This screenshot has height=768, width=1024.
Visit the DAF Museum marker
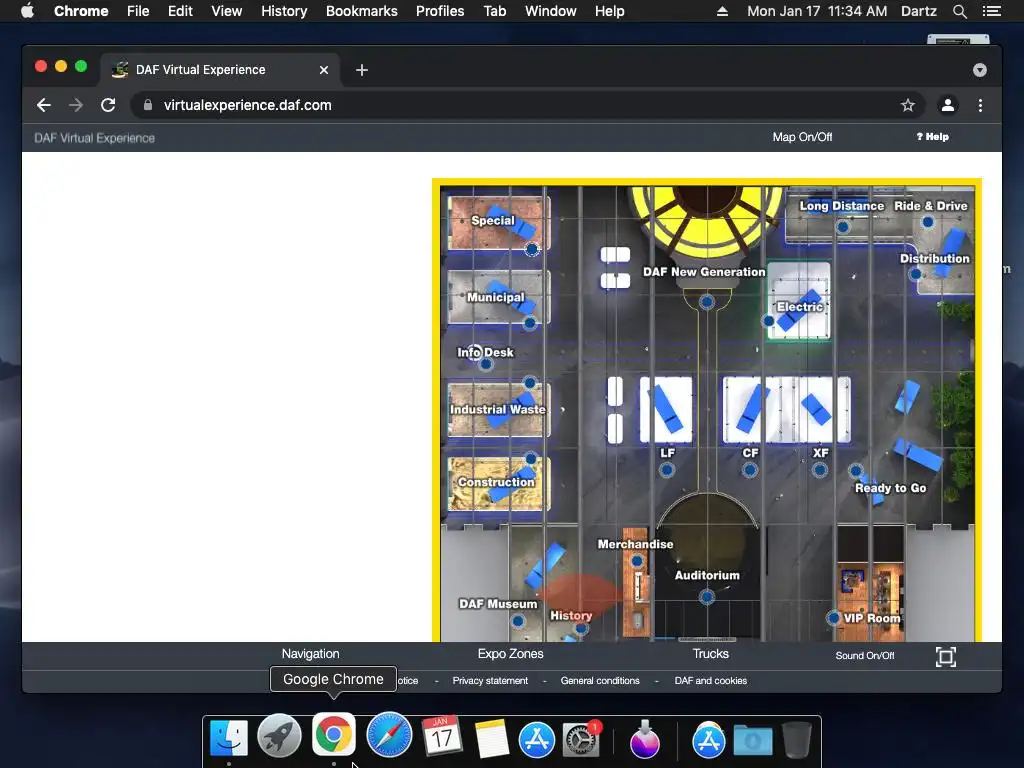[x=518, y=621]
